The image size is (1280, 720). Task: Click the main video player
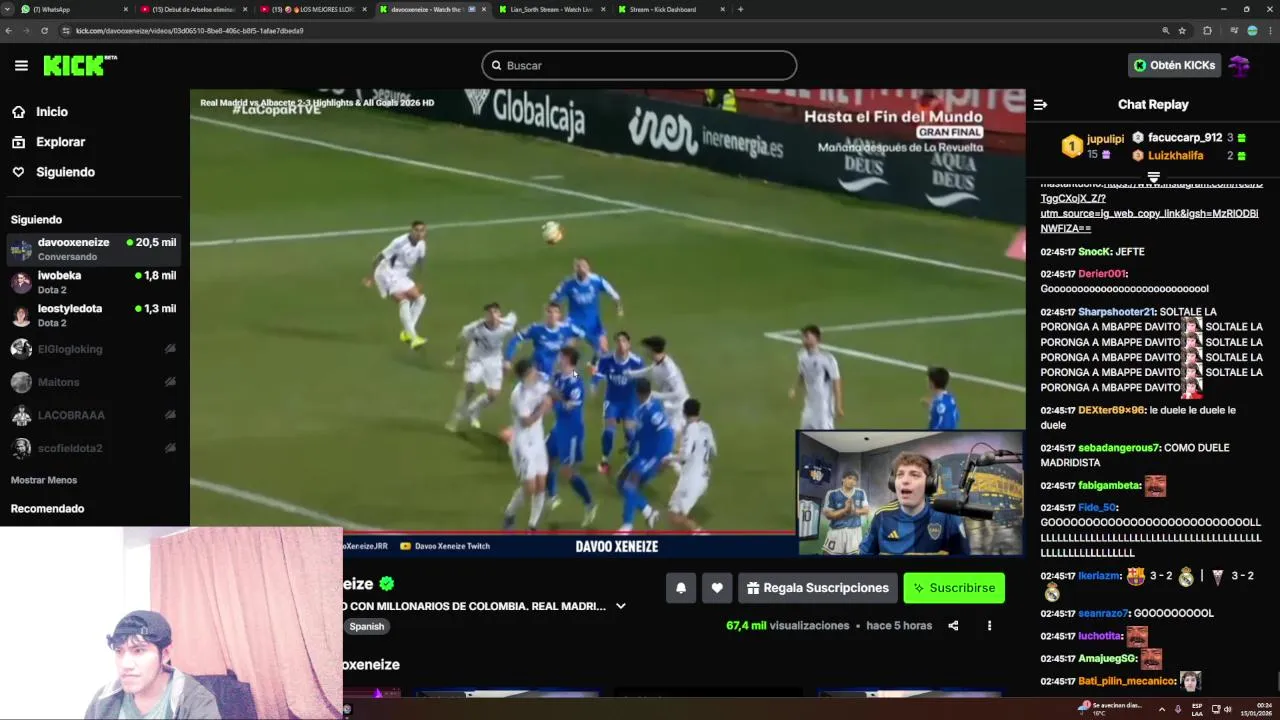(607, 322)
